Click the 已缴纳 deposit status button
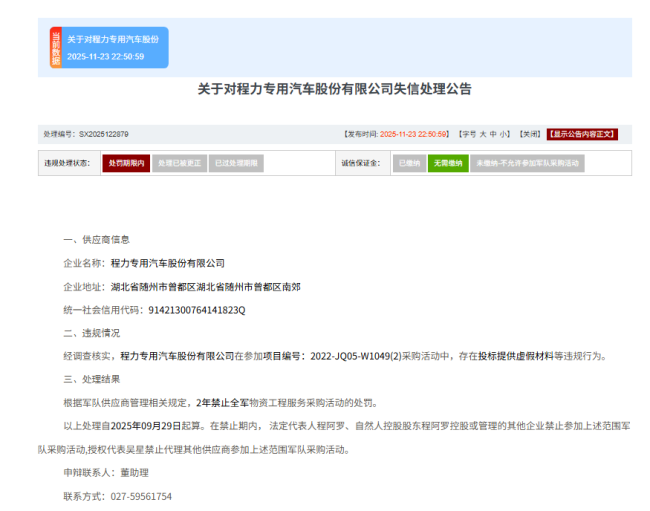 pyautogui.click(x=409, y=163)
